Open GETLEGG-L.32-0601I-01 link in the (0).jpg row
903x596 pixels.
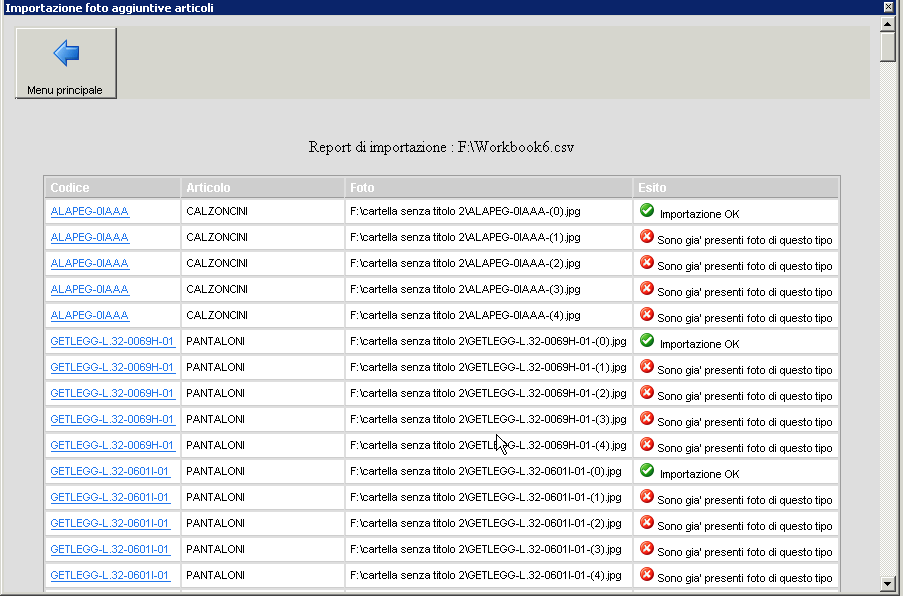pyautogui.click(x=110, y=472)
